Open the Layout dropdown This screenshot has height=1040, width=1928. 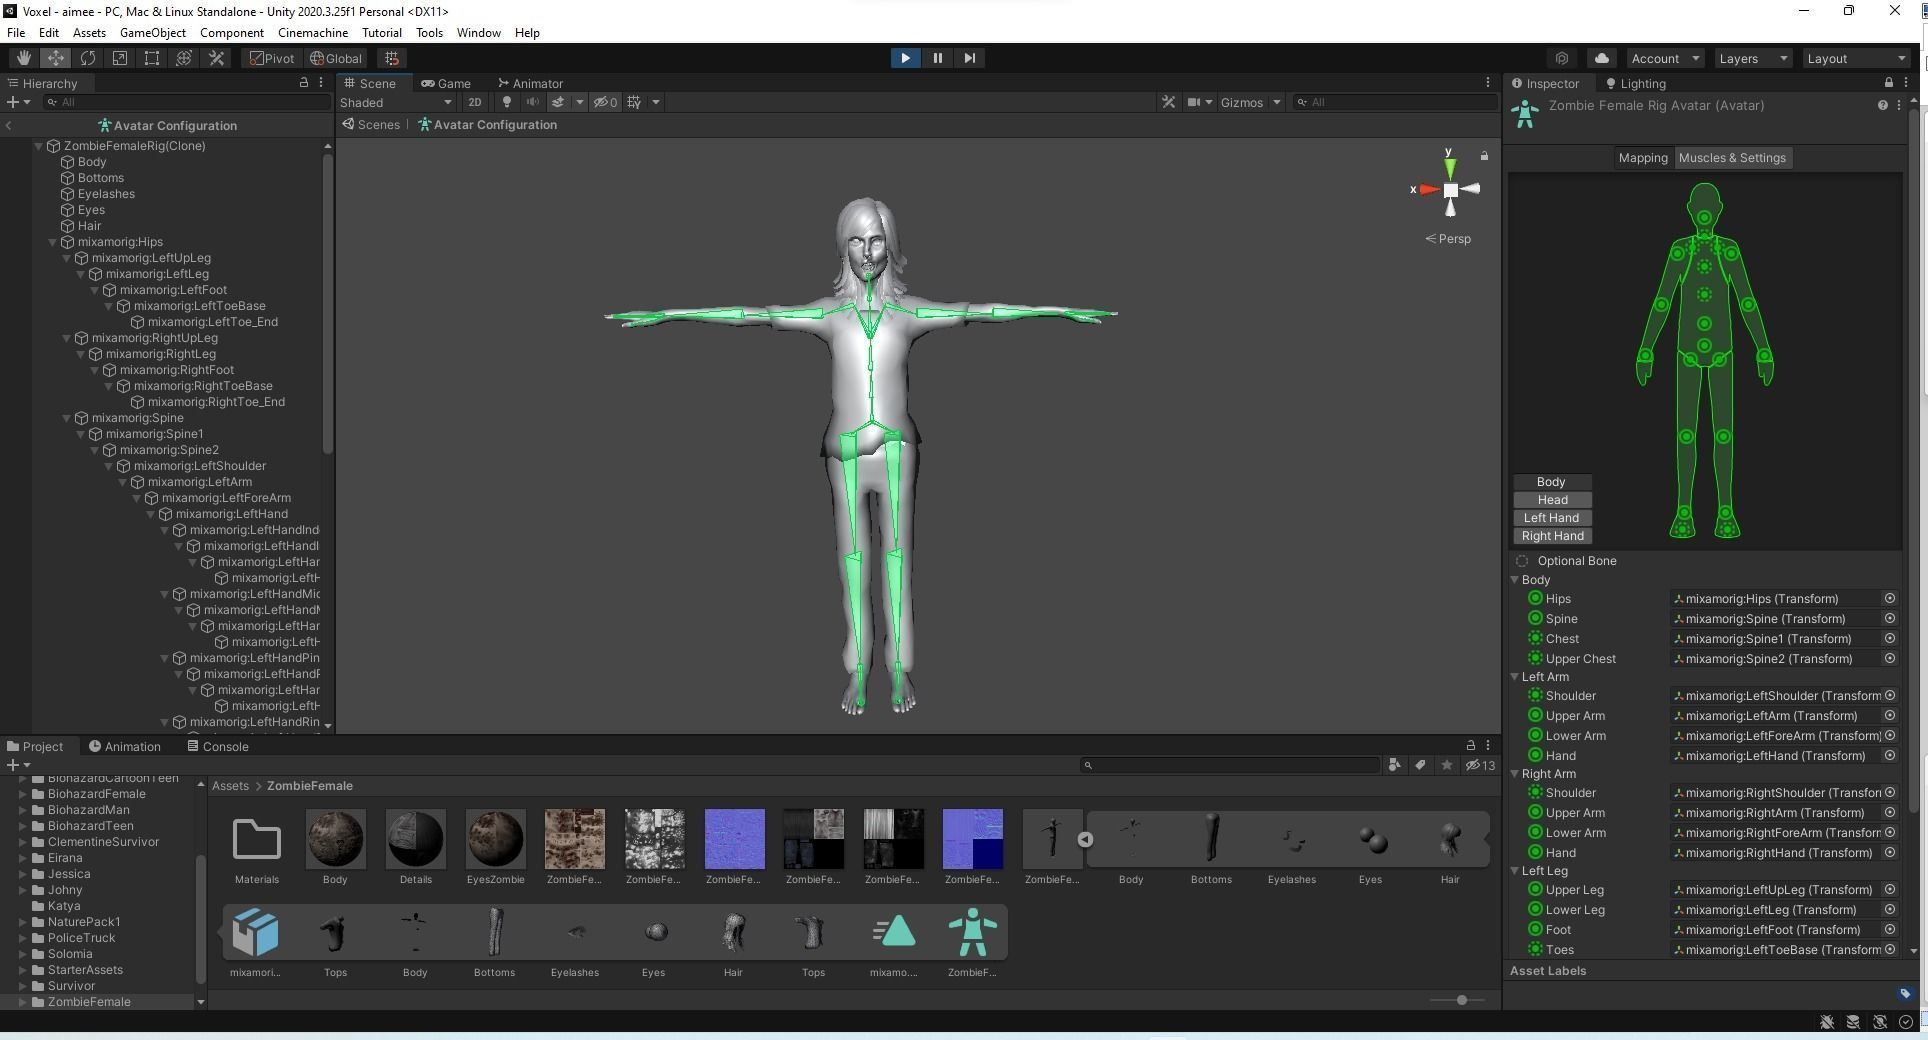click(1856, 58)
